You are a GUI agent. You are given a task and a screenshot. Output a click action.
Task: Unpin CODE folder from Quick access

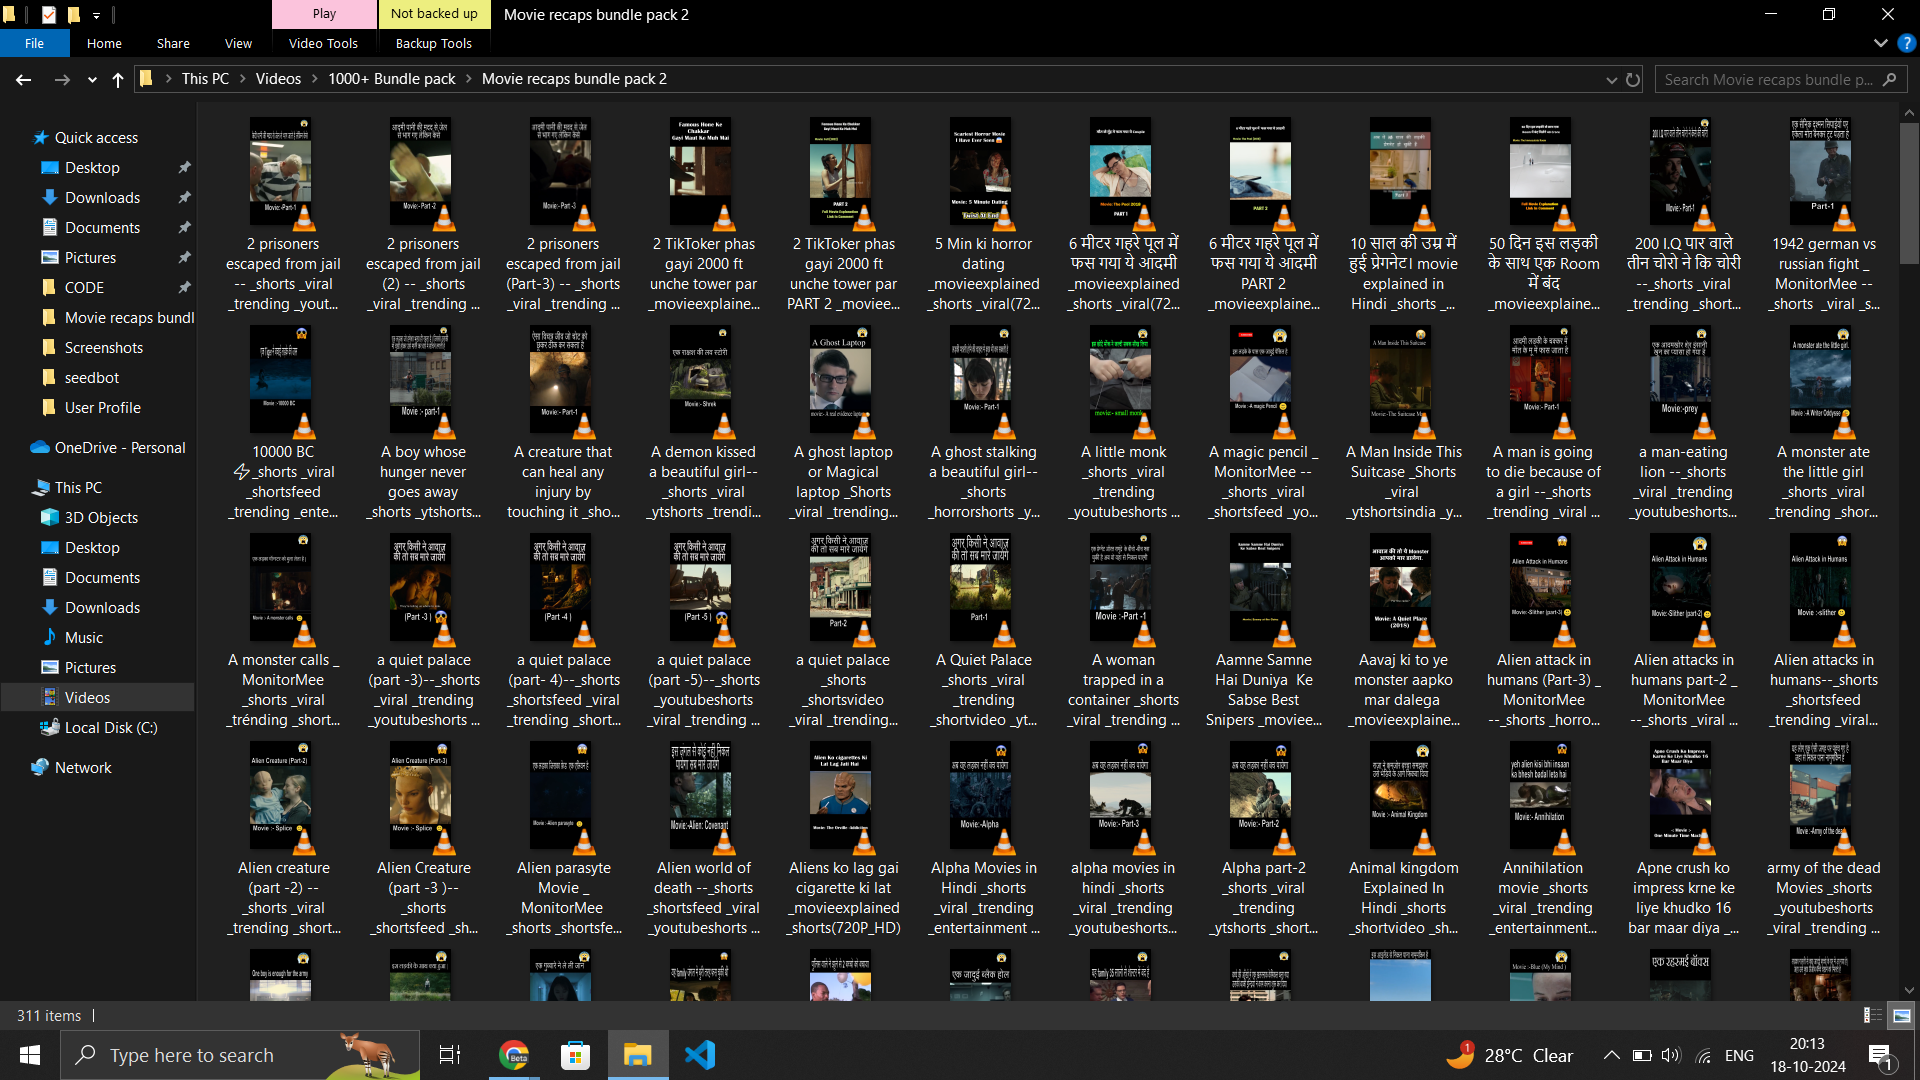184,288
